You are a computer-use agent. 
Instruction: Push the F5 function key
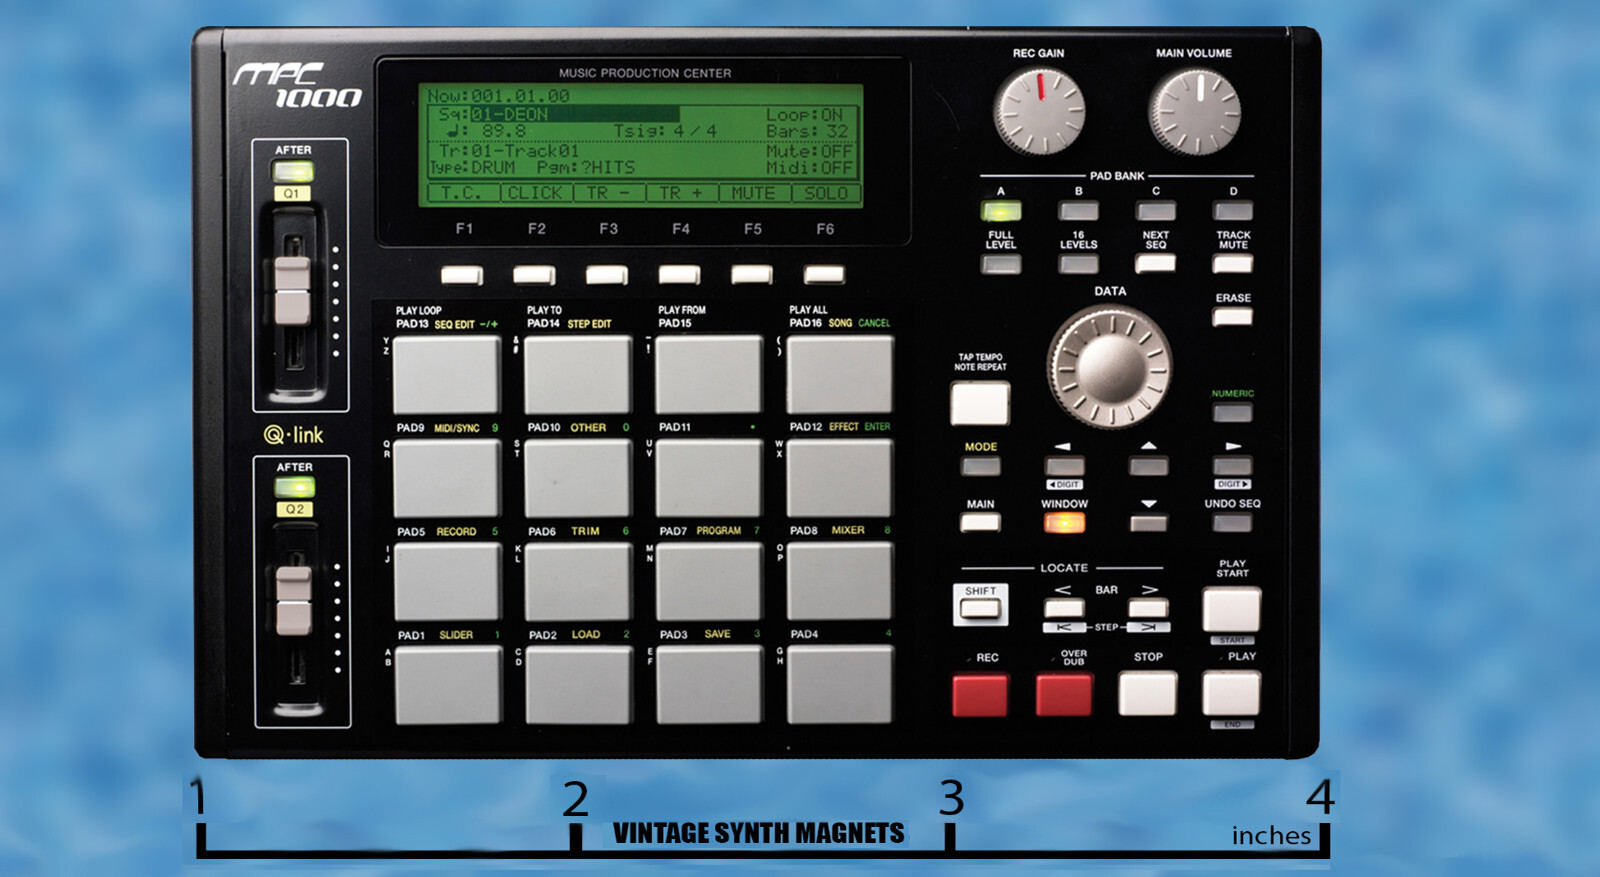[752, 274]
